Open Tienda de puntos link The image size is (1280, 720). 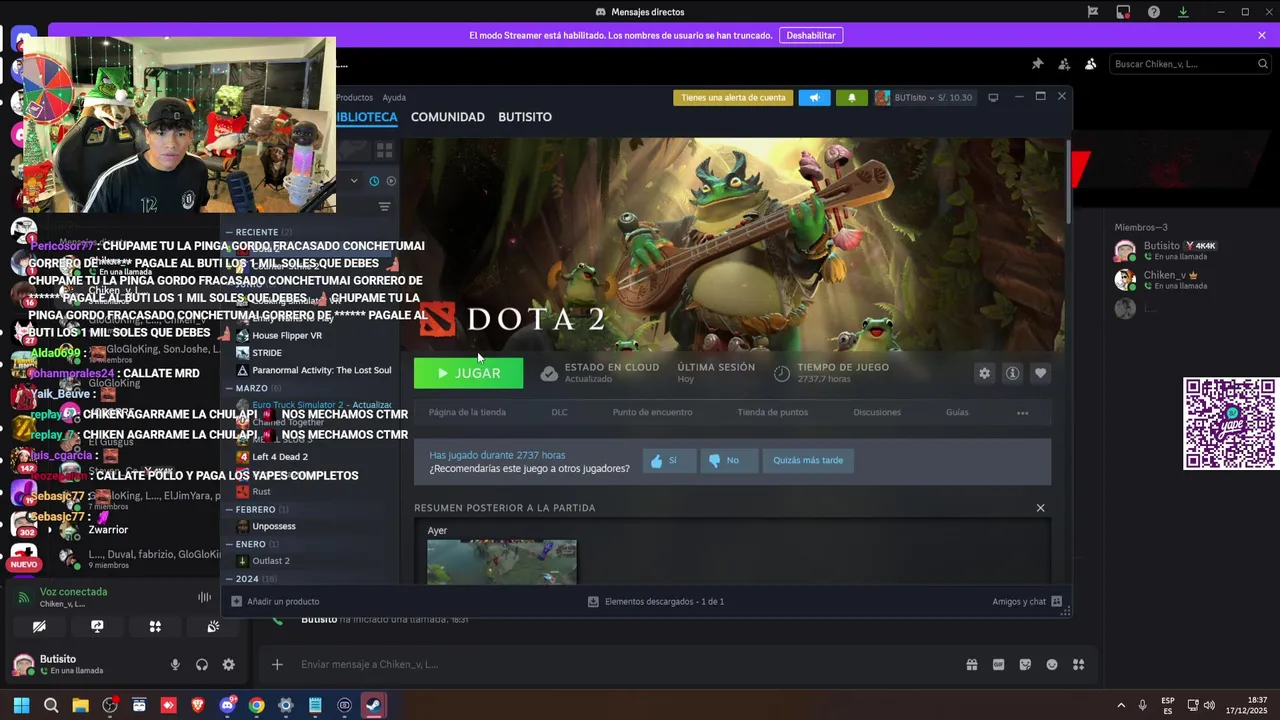pyautogui.click(x=772, y=412)
